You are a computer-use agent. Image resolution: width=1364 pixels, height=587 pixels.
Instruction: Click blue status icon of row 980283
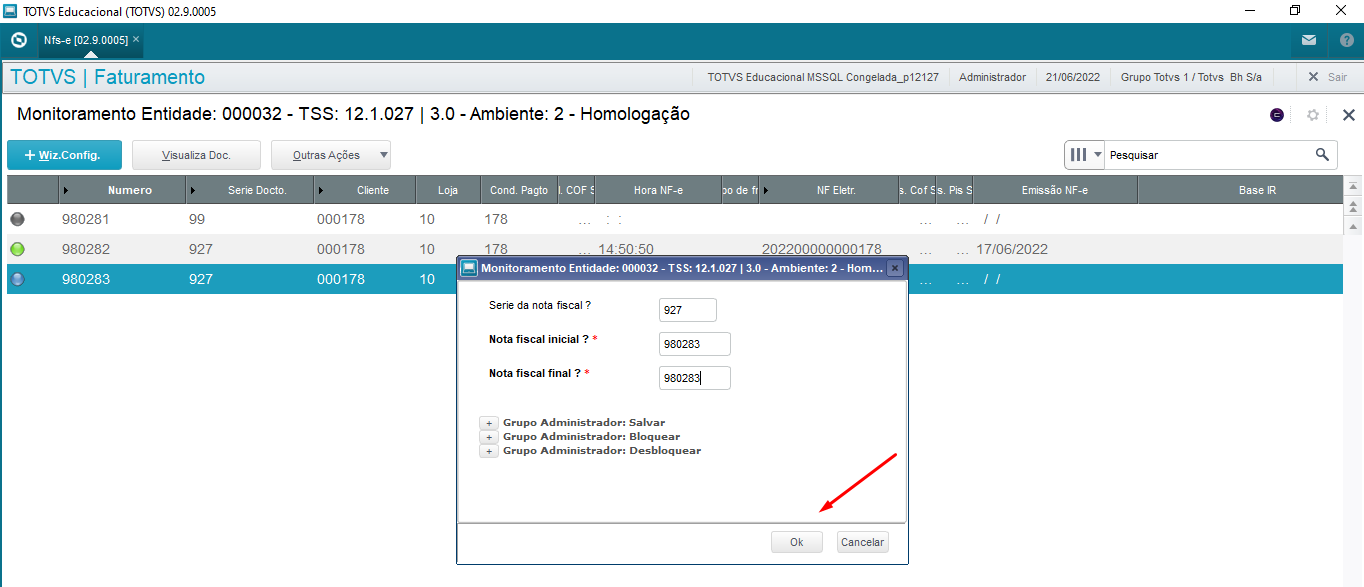click(17, 279)
